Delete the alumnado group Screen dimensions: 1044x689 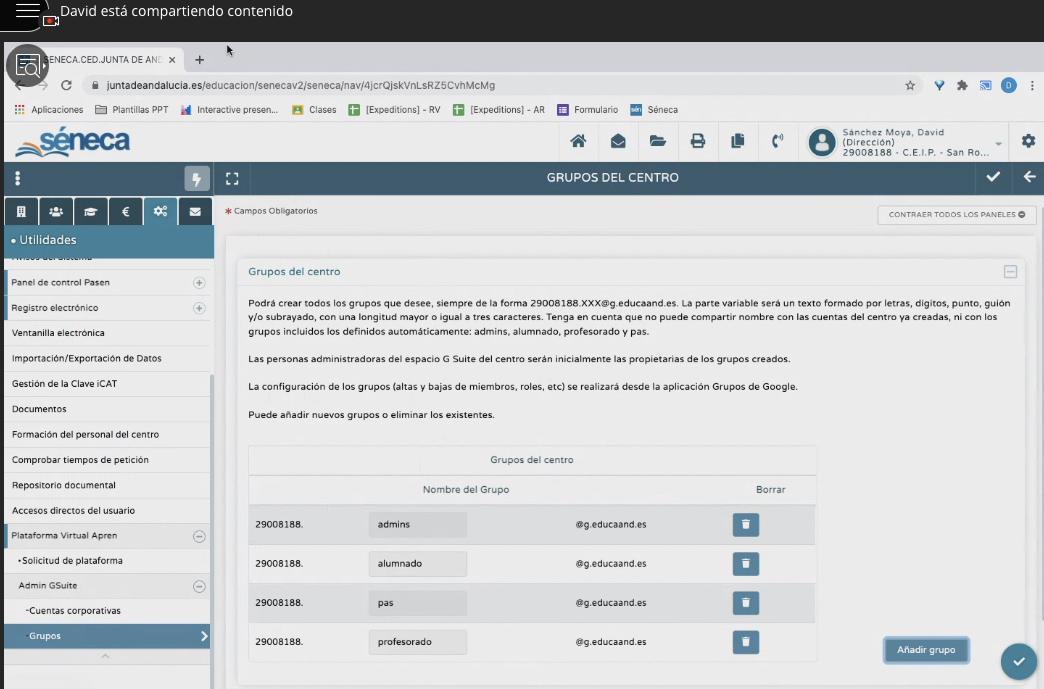[x=746, y=564]
